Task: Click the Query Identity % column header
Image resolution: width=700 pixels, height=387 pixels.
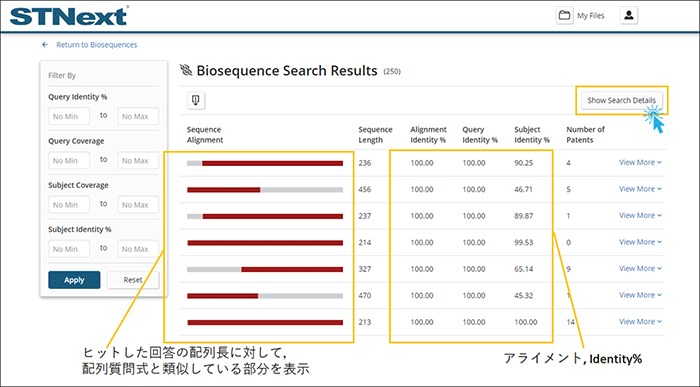Action: [480, 134]
